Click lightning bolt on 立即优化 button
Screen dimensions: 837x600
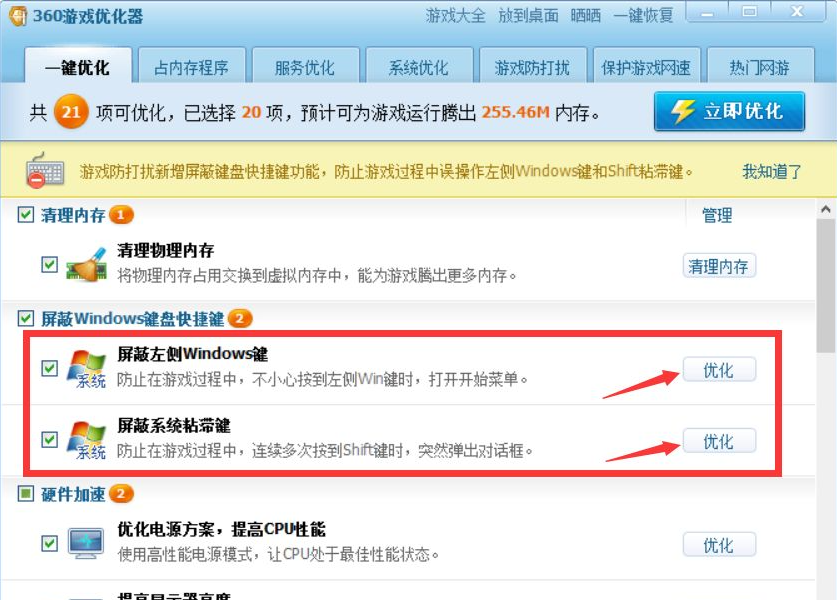tap(682, 111)
